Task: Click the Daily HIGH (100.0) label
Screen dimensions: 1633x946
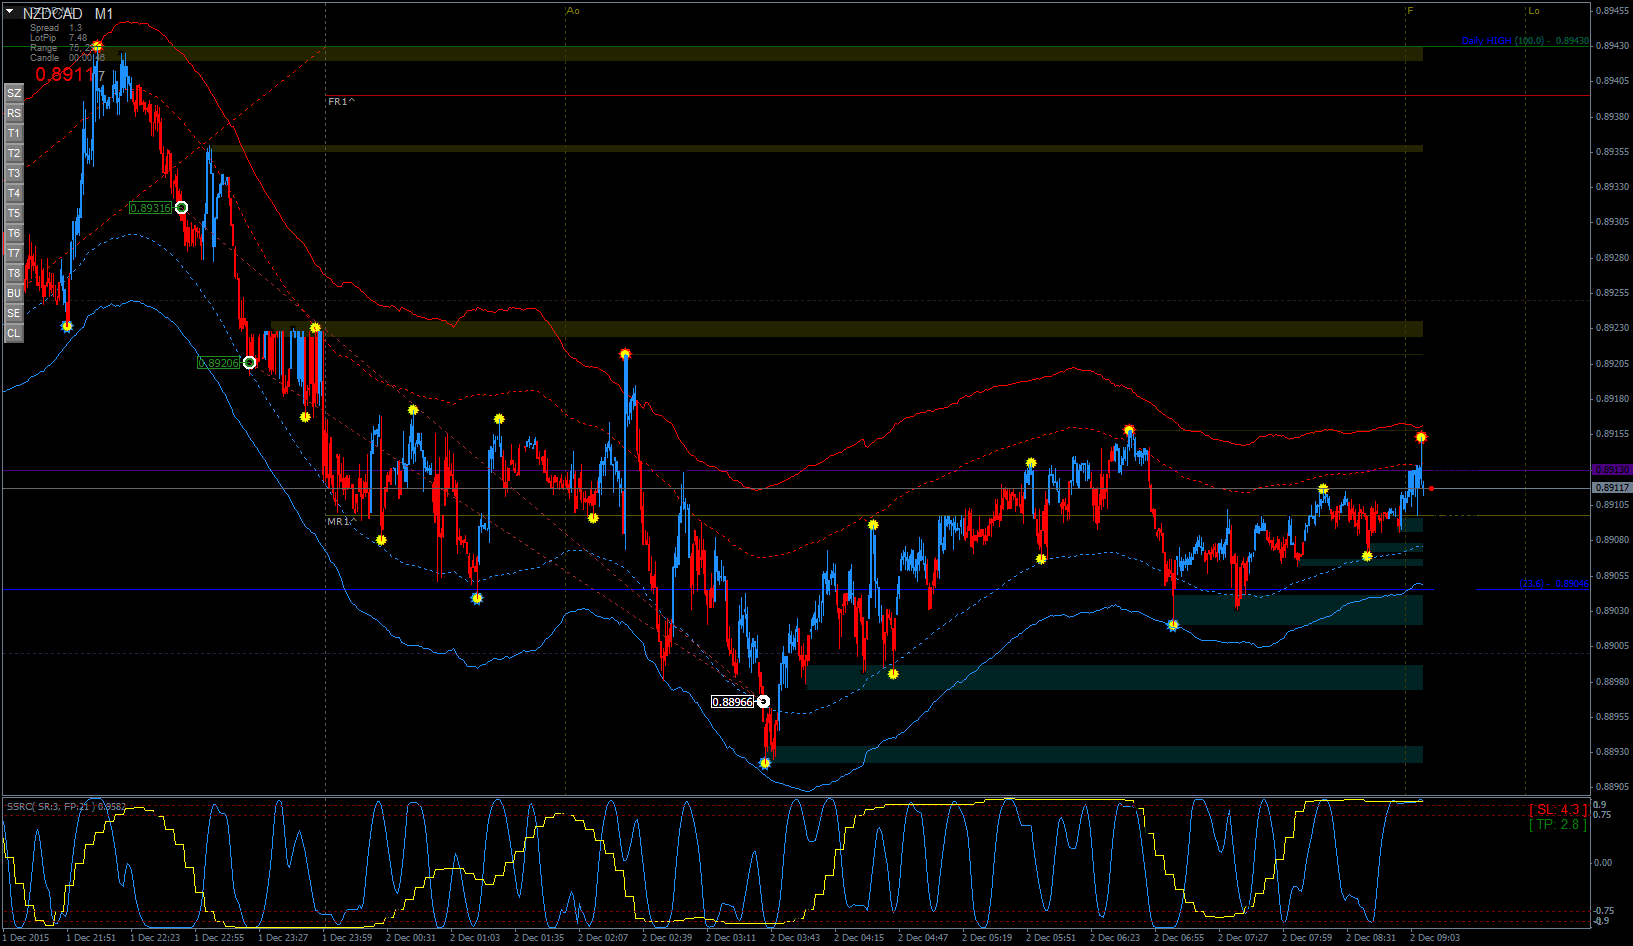Action: tap(1525, 41)
